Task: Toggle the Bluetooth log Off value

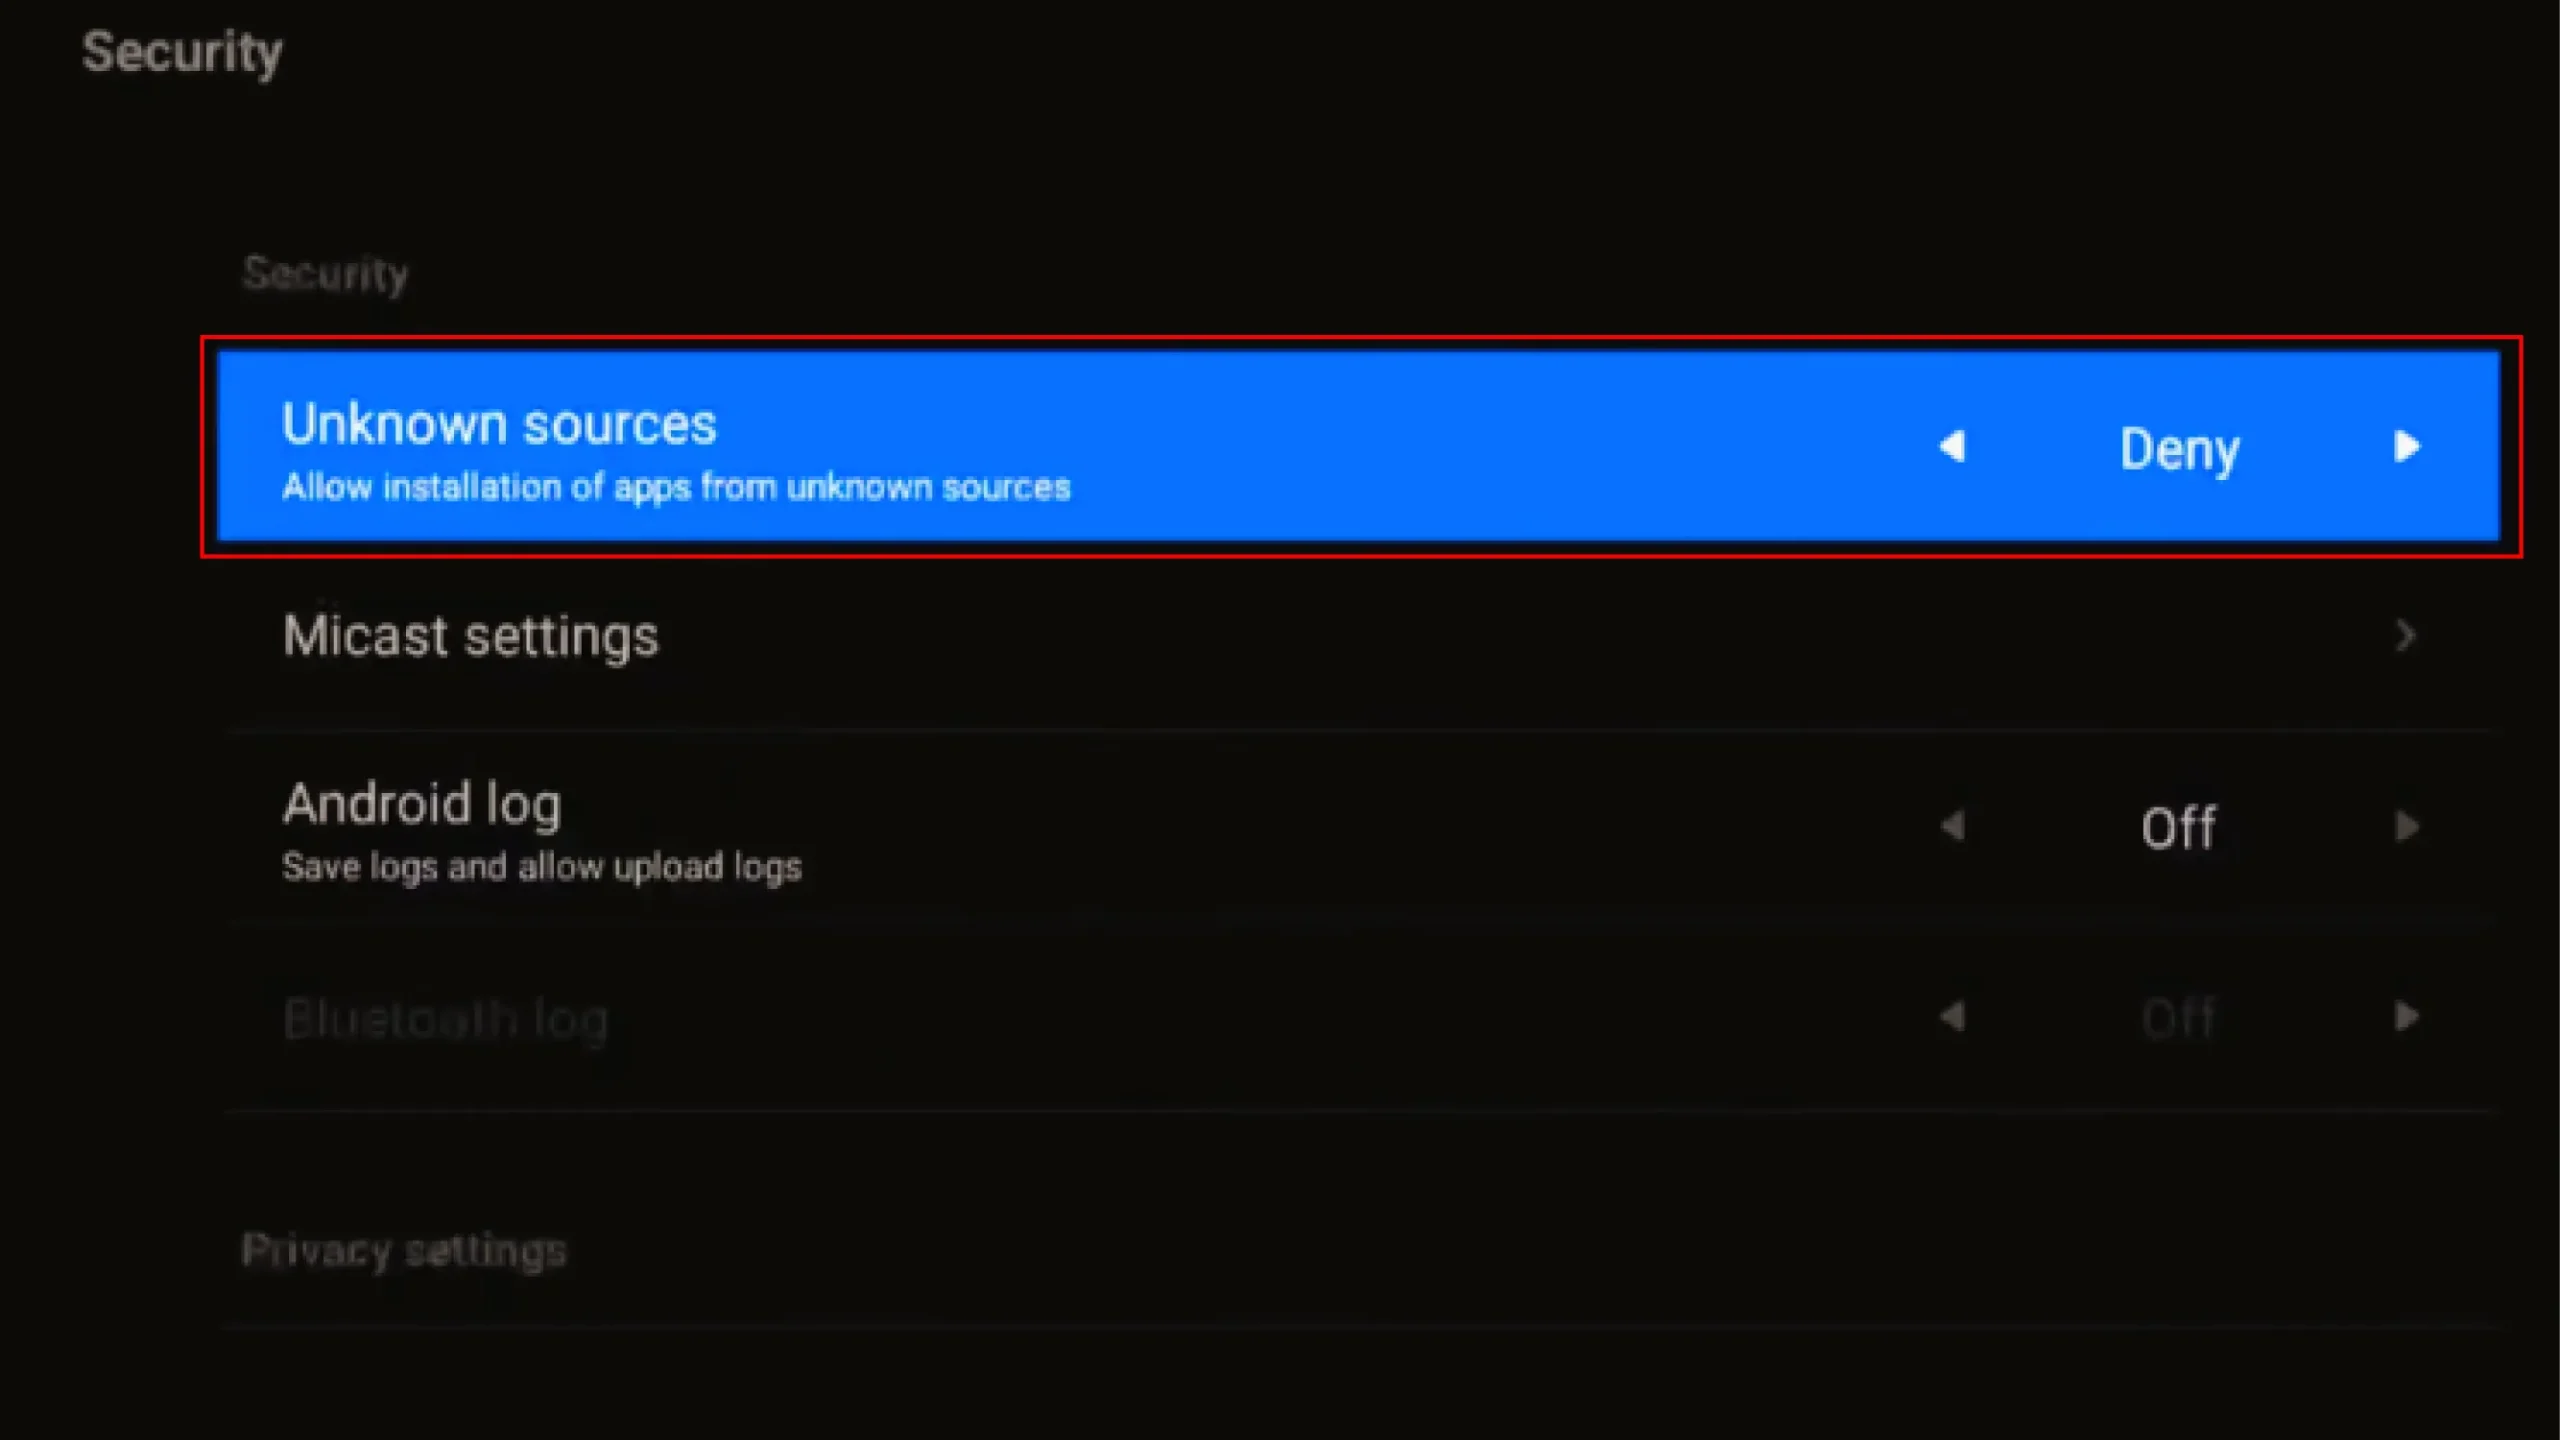Action: coord(2179,1018)
